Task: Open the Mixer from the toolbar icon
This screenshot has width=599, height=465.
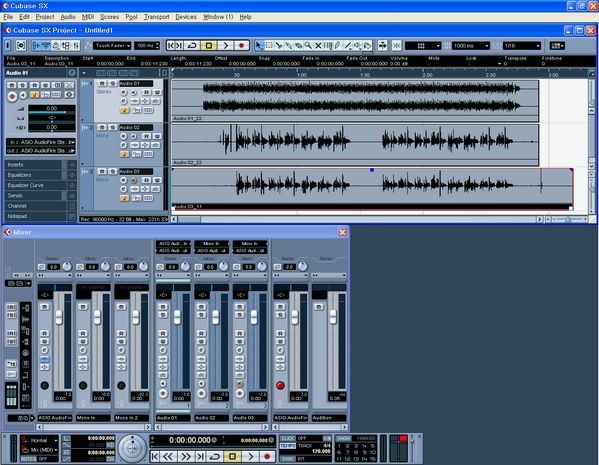Action: [76, 45]
